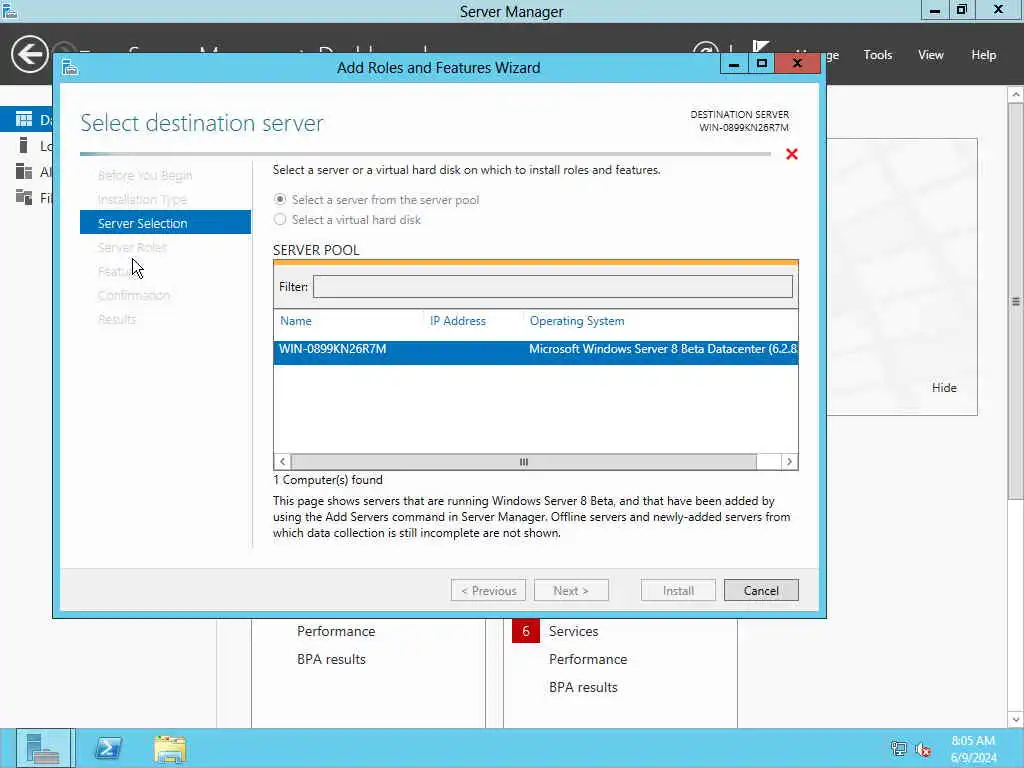Viewport: 1024px width, 768px height.
Task: Click scroll down arrow of Server Manager dashboard
Action: 1016,719
